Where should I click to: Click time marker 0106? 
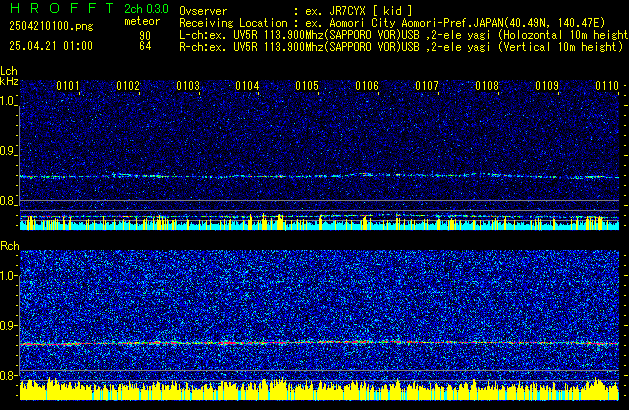click(x=367, y=86)
